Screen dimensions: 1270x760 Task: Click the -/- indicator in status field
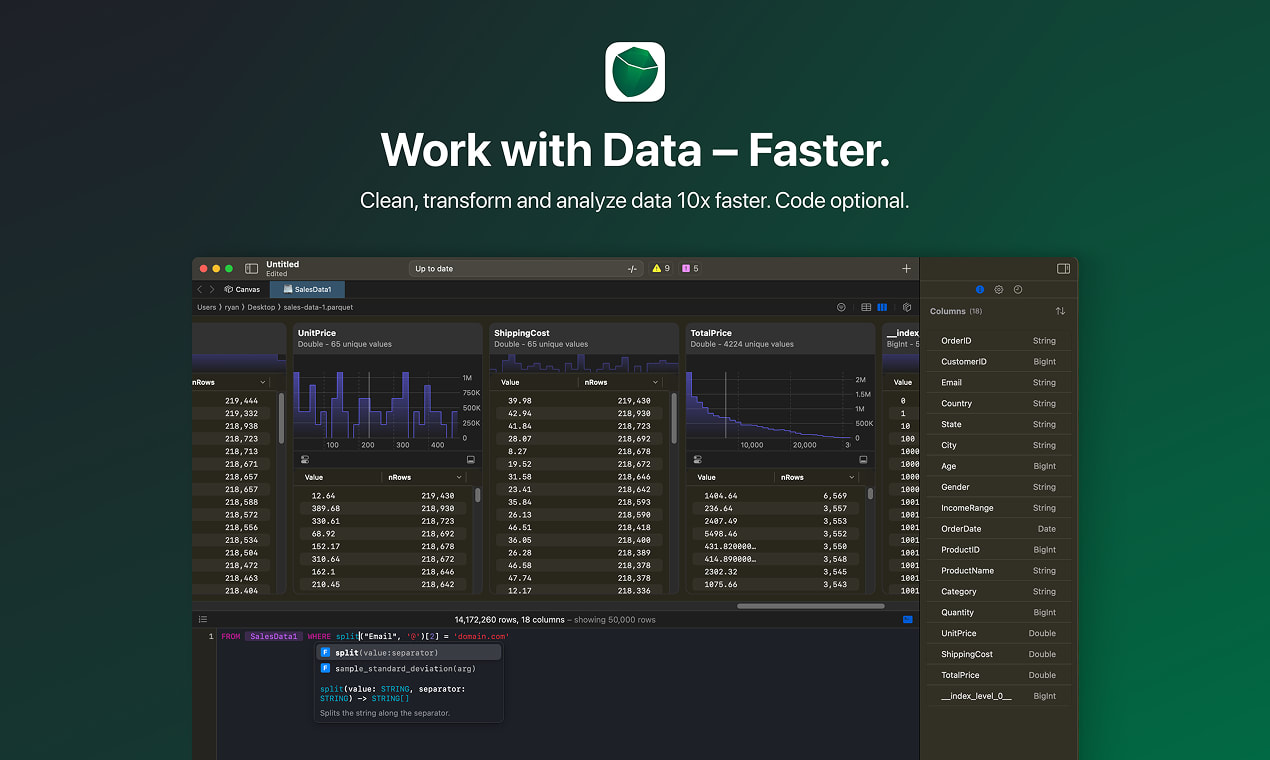pos(632,269)
